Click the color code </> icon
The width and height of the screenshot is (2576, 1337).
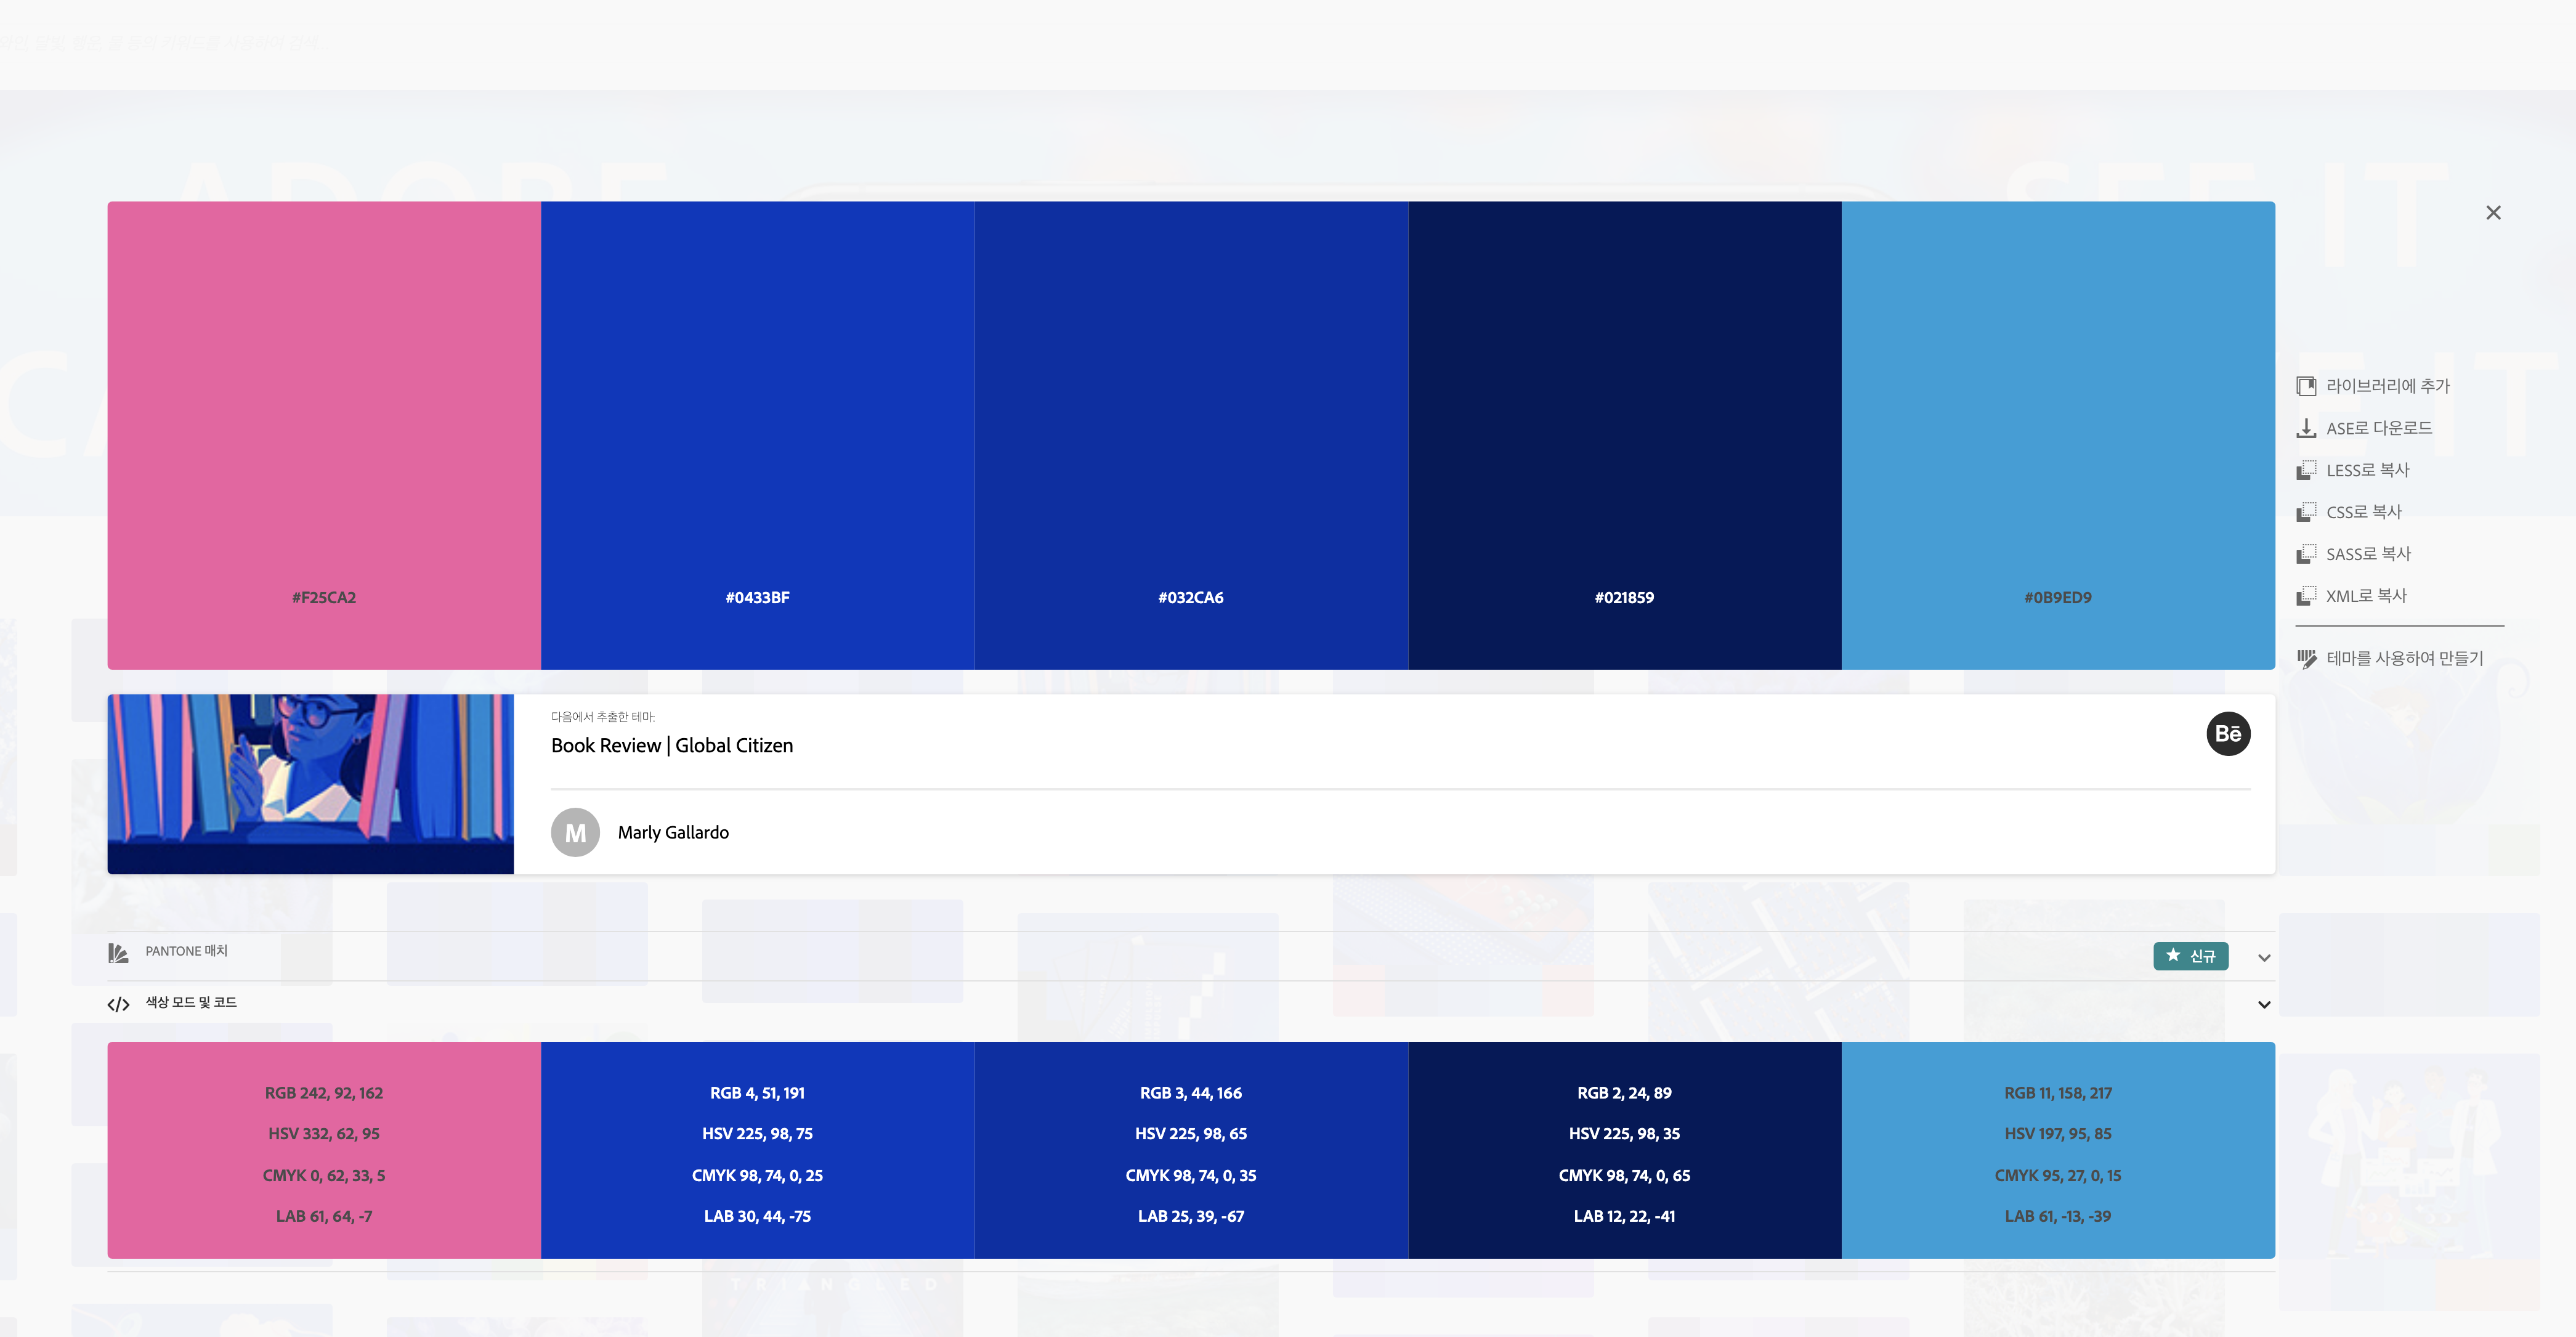[118, 1004]
